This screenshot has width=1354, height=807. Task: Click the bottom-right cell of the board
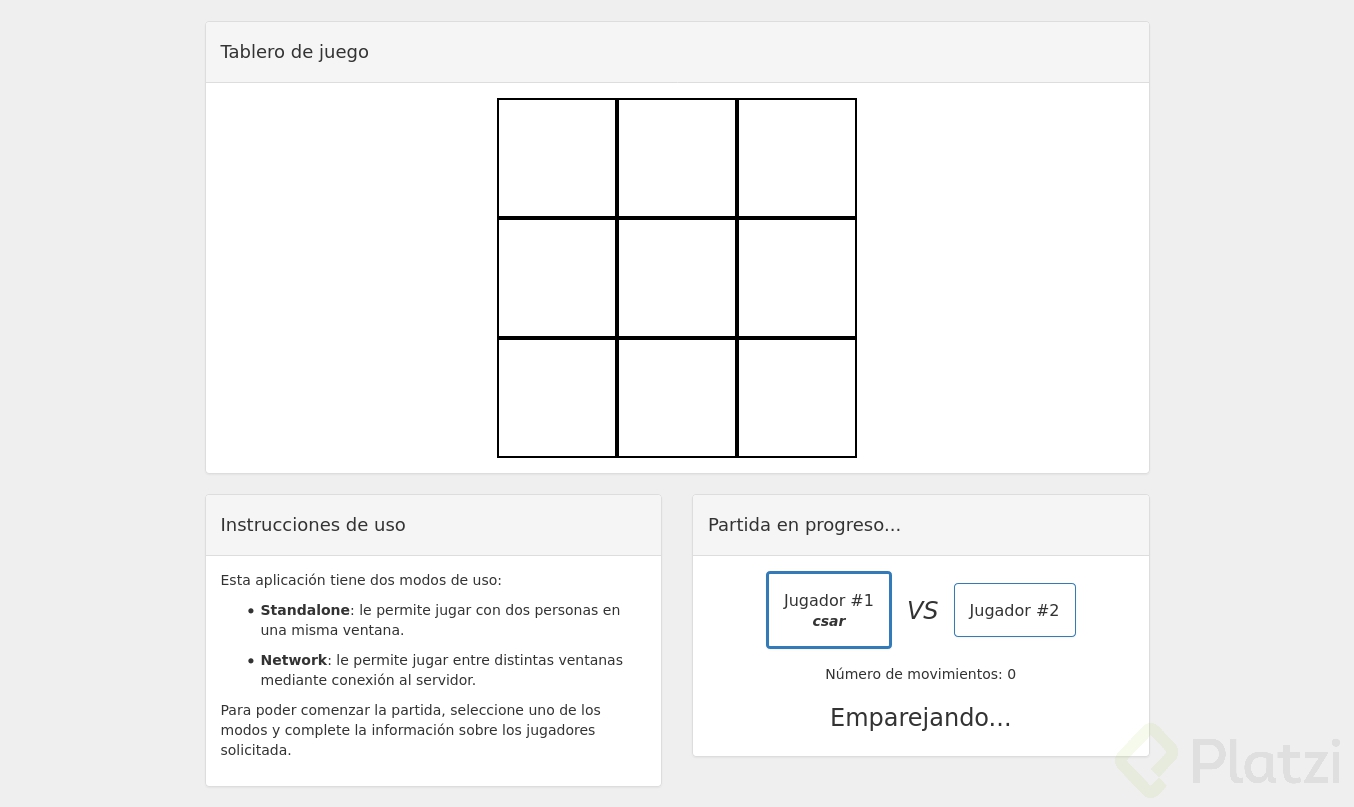[x=796, y=397]
